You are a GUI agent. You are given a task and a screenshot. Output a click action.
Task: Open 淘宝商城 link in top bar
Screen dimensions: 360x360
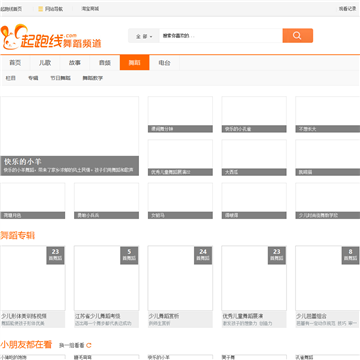pyautogui.click(x=90, y=9)
